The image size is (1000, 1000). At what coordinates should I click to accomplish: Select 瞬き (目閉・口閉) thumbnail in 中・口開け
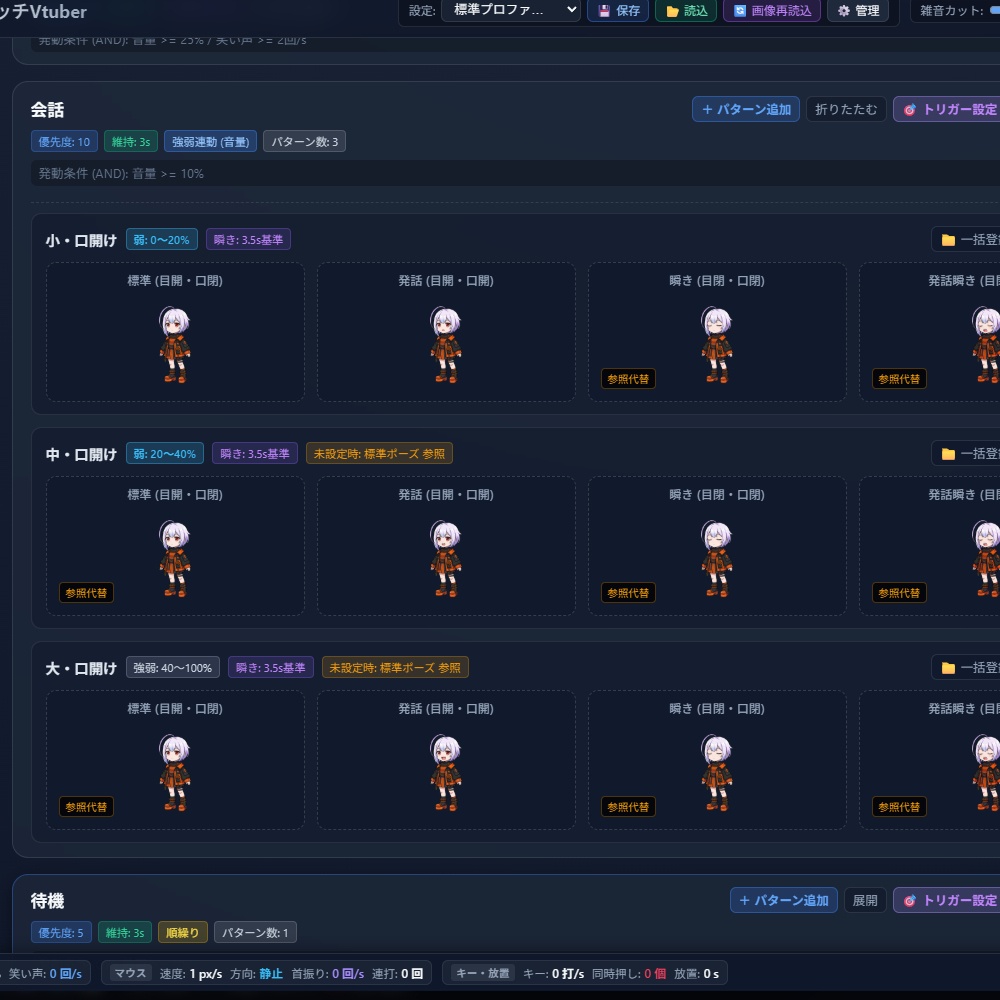point(717,546)
